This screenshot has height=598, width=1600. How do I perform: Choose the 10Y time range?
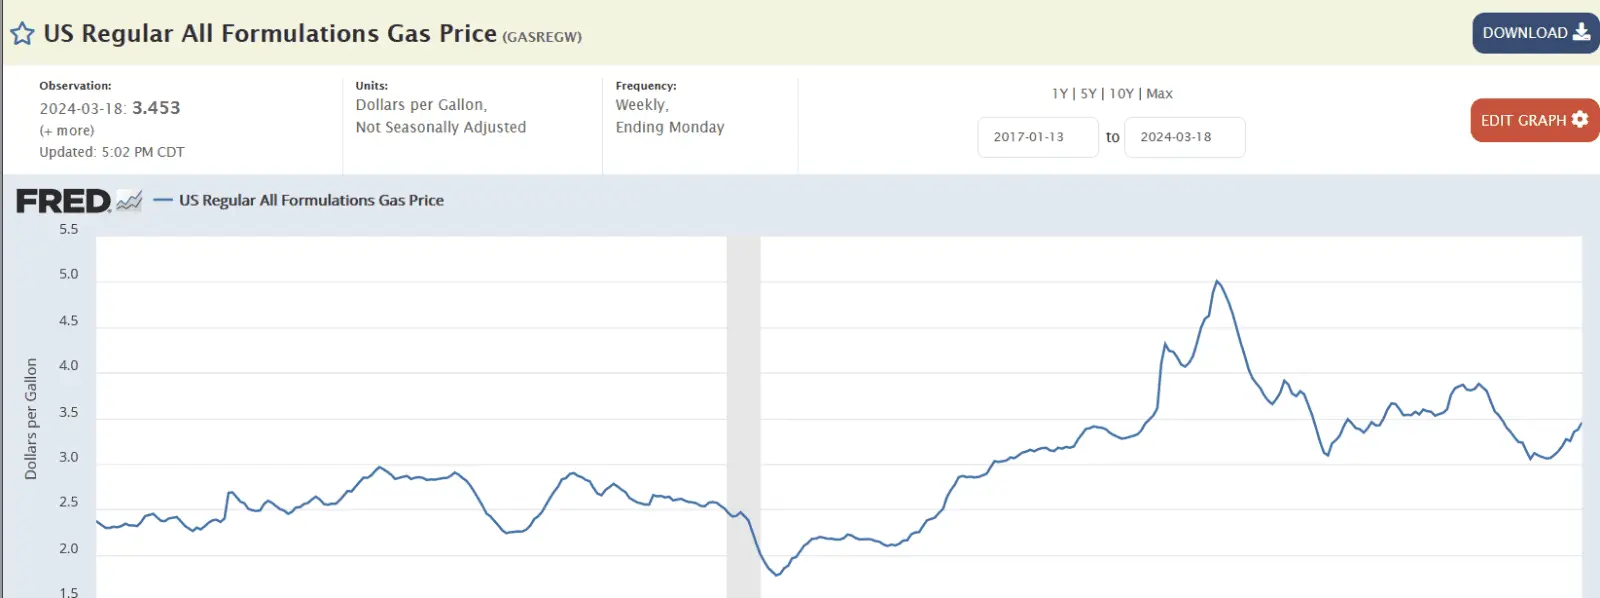tap(1121, 94)
